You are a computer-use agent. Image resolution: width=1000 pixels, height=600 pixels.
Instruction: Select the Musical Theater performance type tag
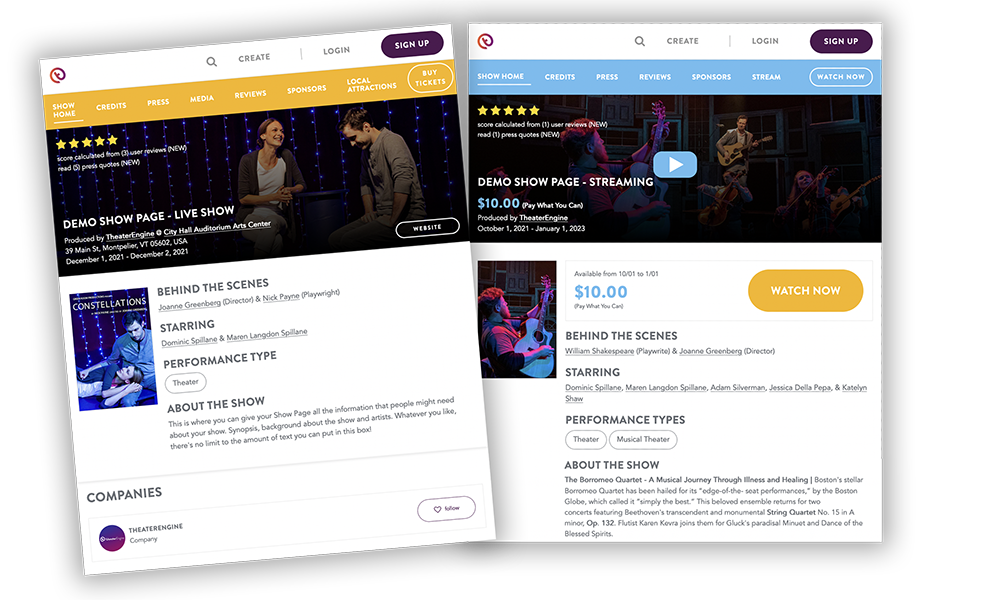coord(643,439)
